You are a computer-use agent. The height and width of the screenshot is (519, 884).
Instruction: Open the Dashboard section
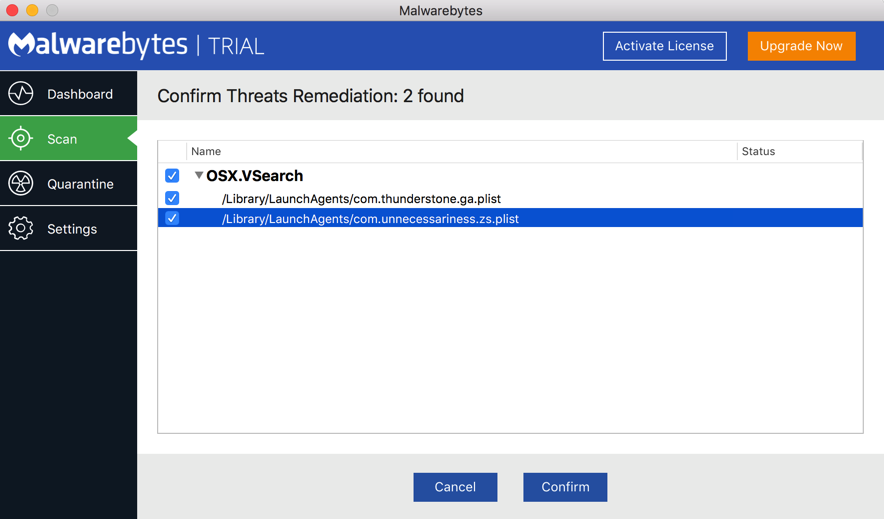(x=68, y=94)
